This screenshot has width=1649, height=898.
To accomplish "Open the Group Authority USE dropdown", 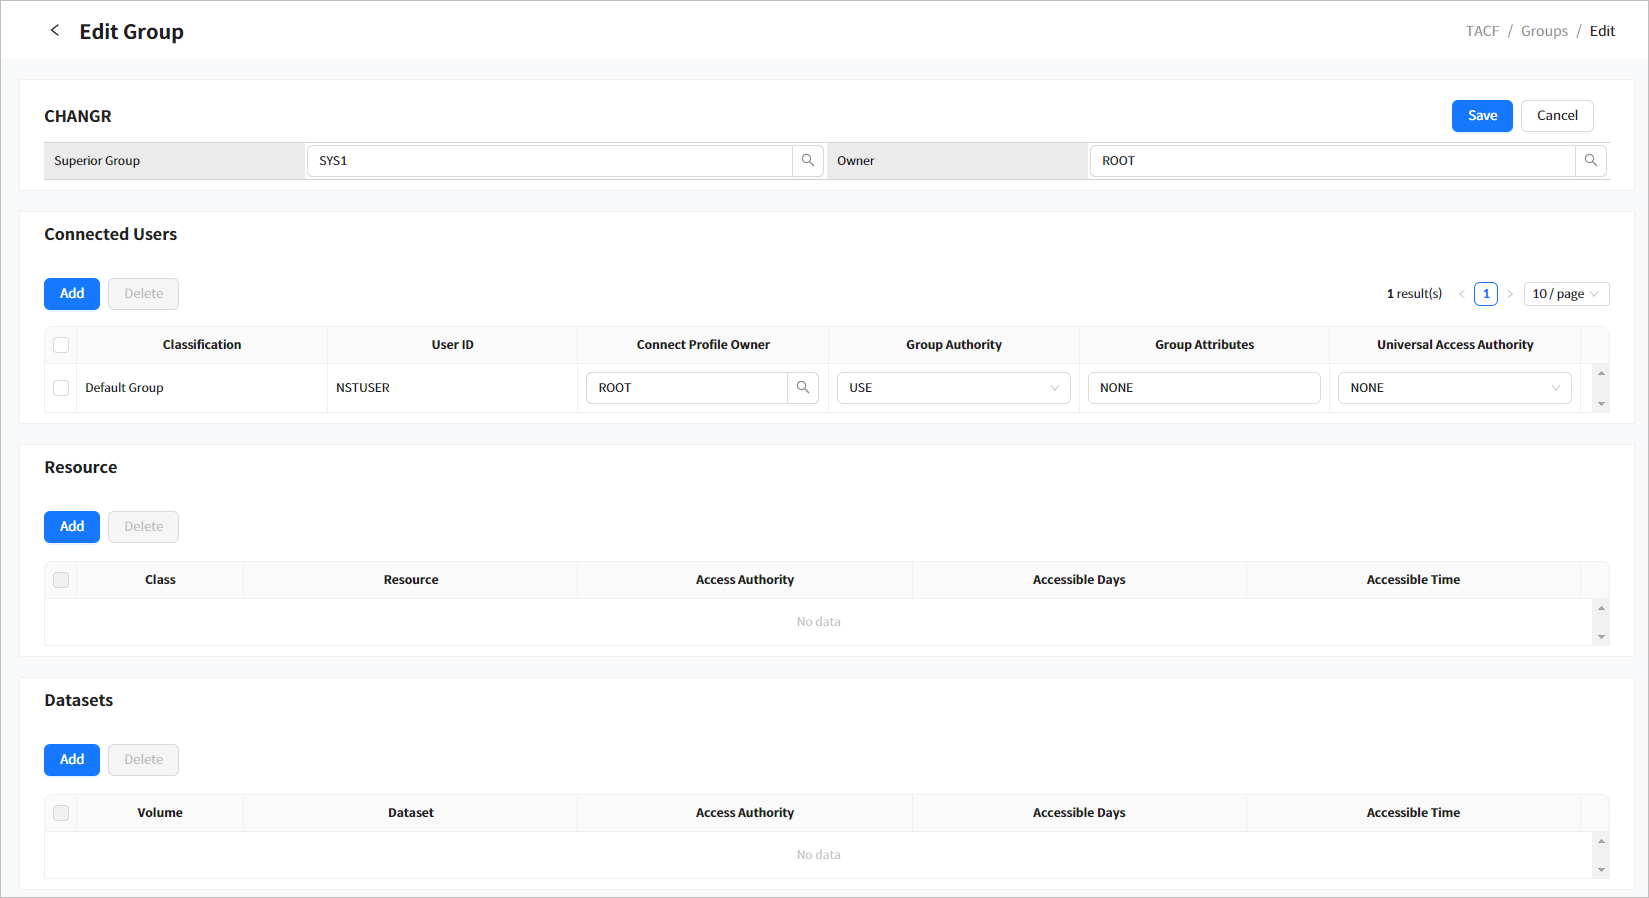I will tap(953, 388).
